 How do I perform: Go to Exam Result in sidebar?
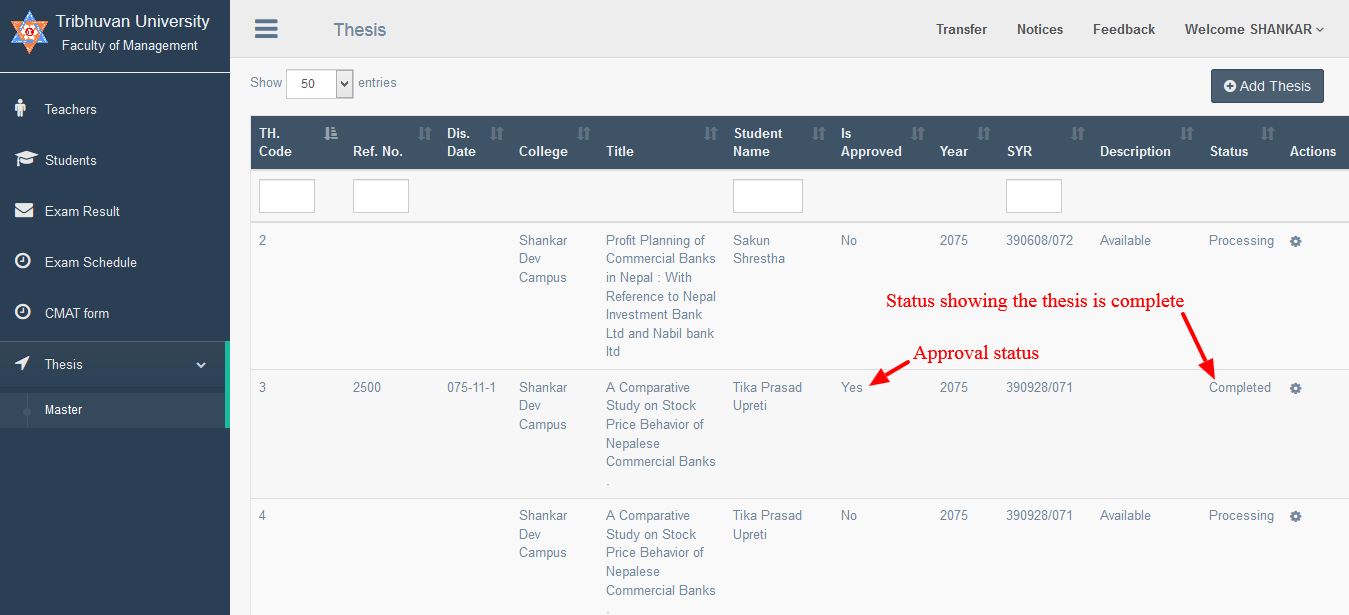click(82, 211)
